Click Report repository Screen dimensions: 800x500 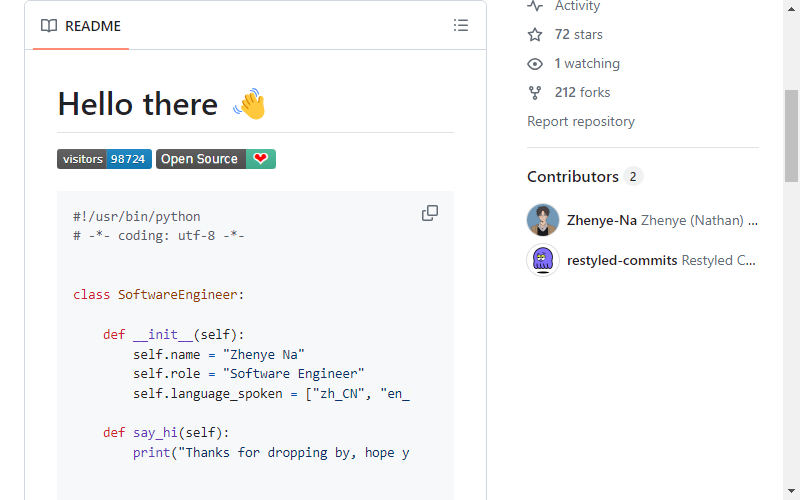pos(581,121)
